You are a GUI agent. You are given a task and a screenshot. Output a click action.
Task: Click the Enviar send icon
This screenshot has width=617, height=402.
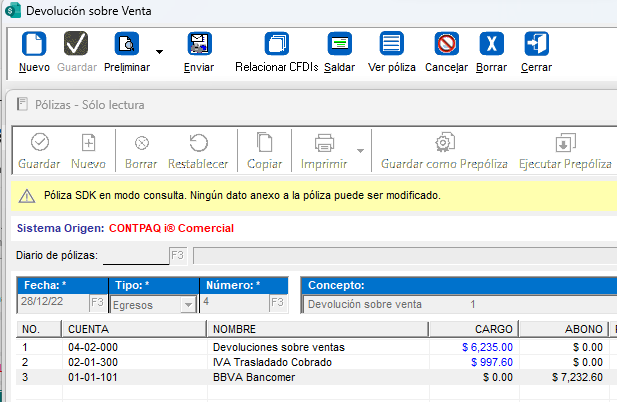[199, 46]
